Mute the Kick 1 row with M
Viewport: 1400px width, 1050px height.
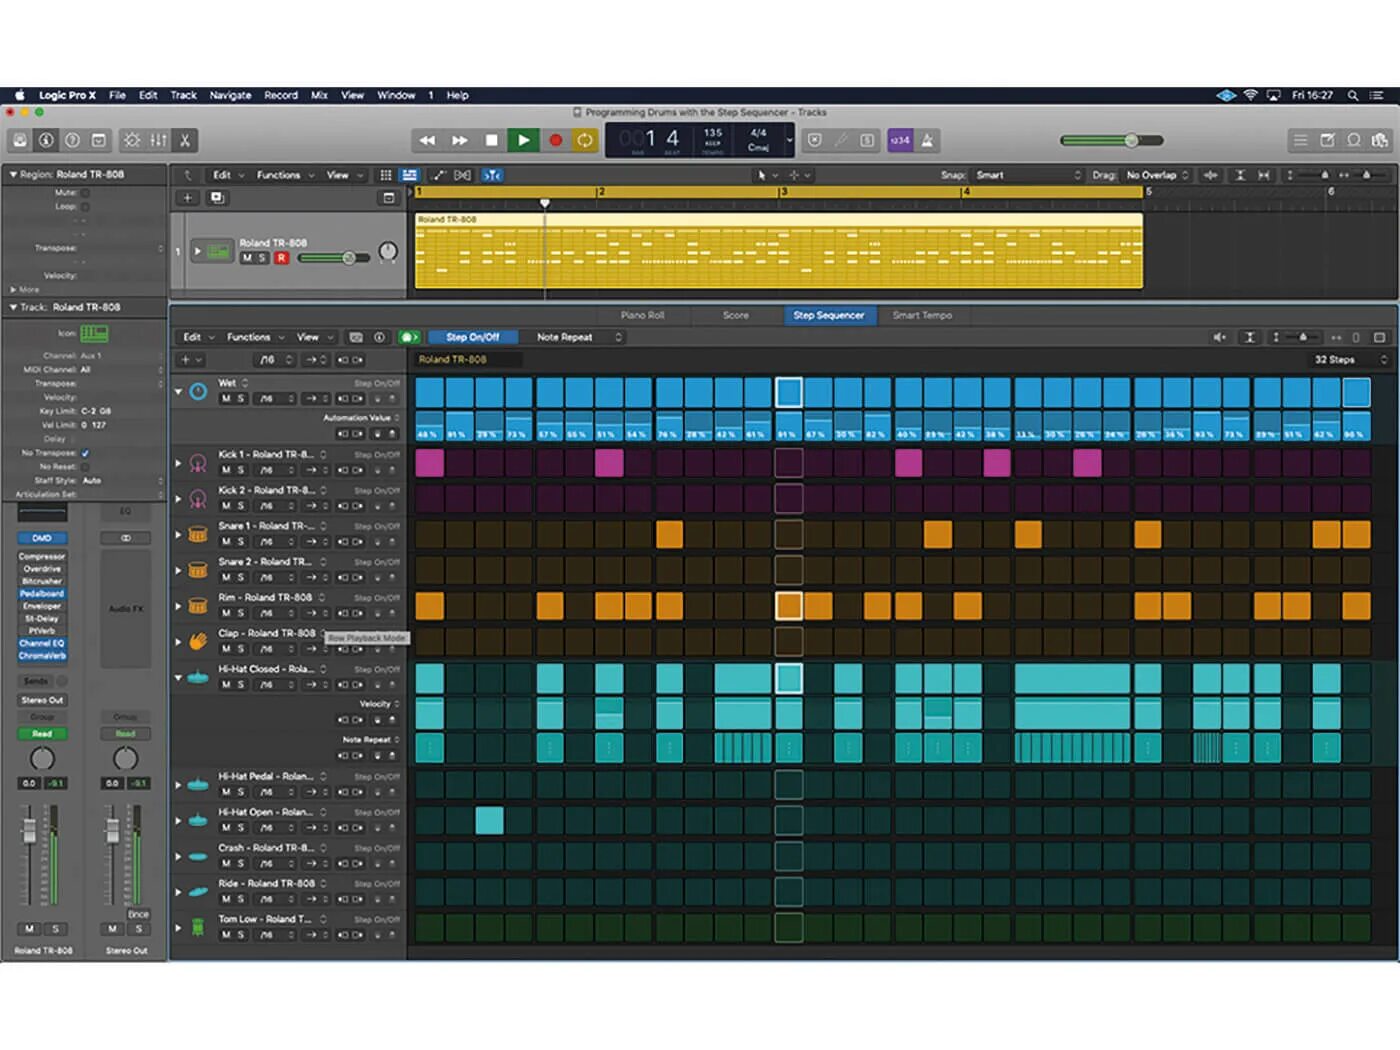pos(226,470)
